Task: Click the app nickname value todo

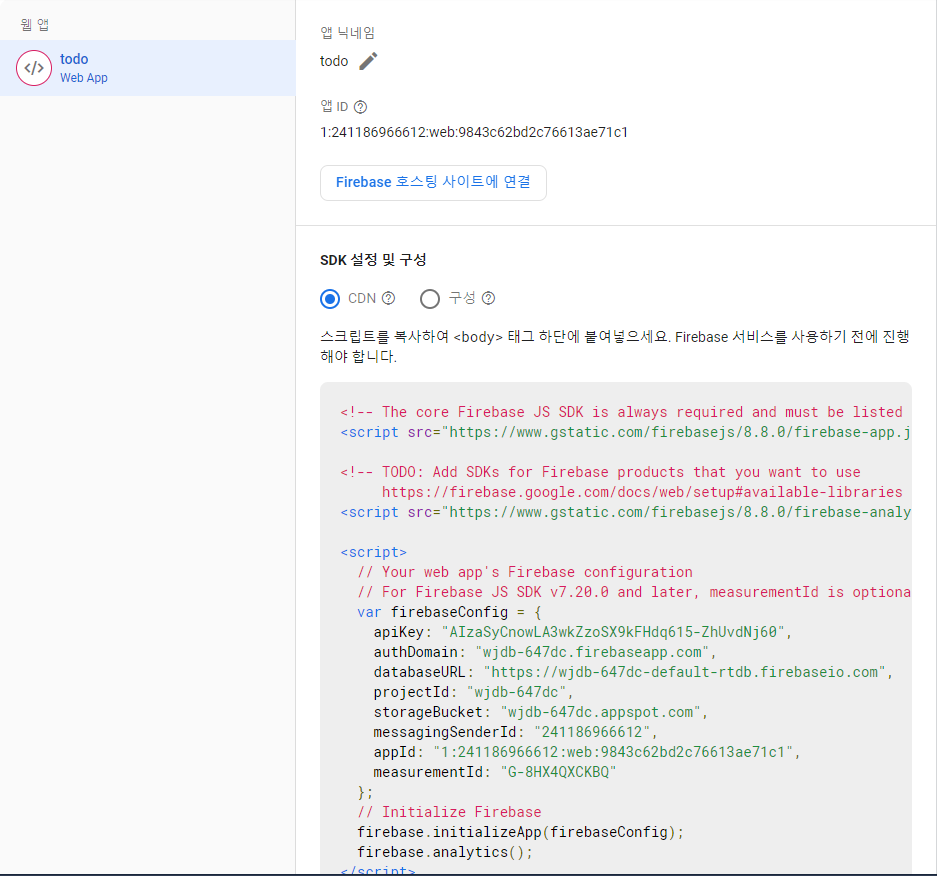Action: coord(334,61)
